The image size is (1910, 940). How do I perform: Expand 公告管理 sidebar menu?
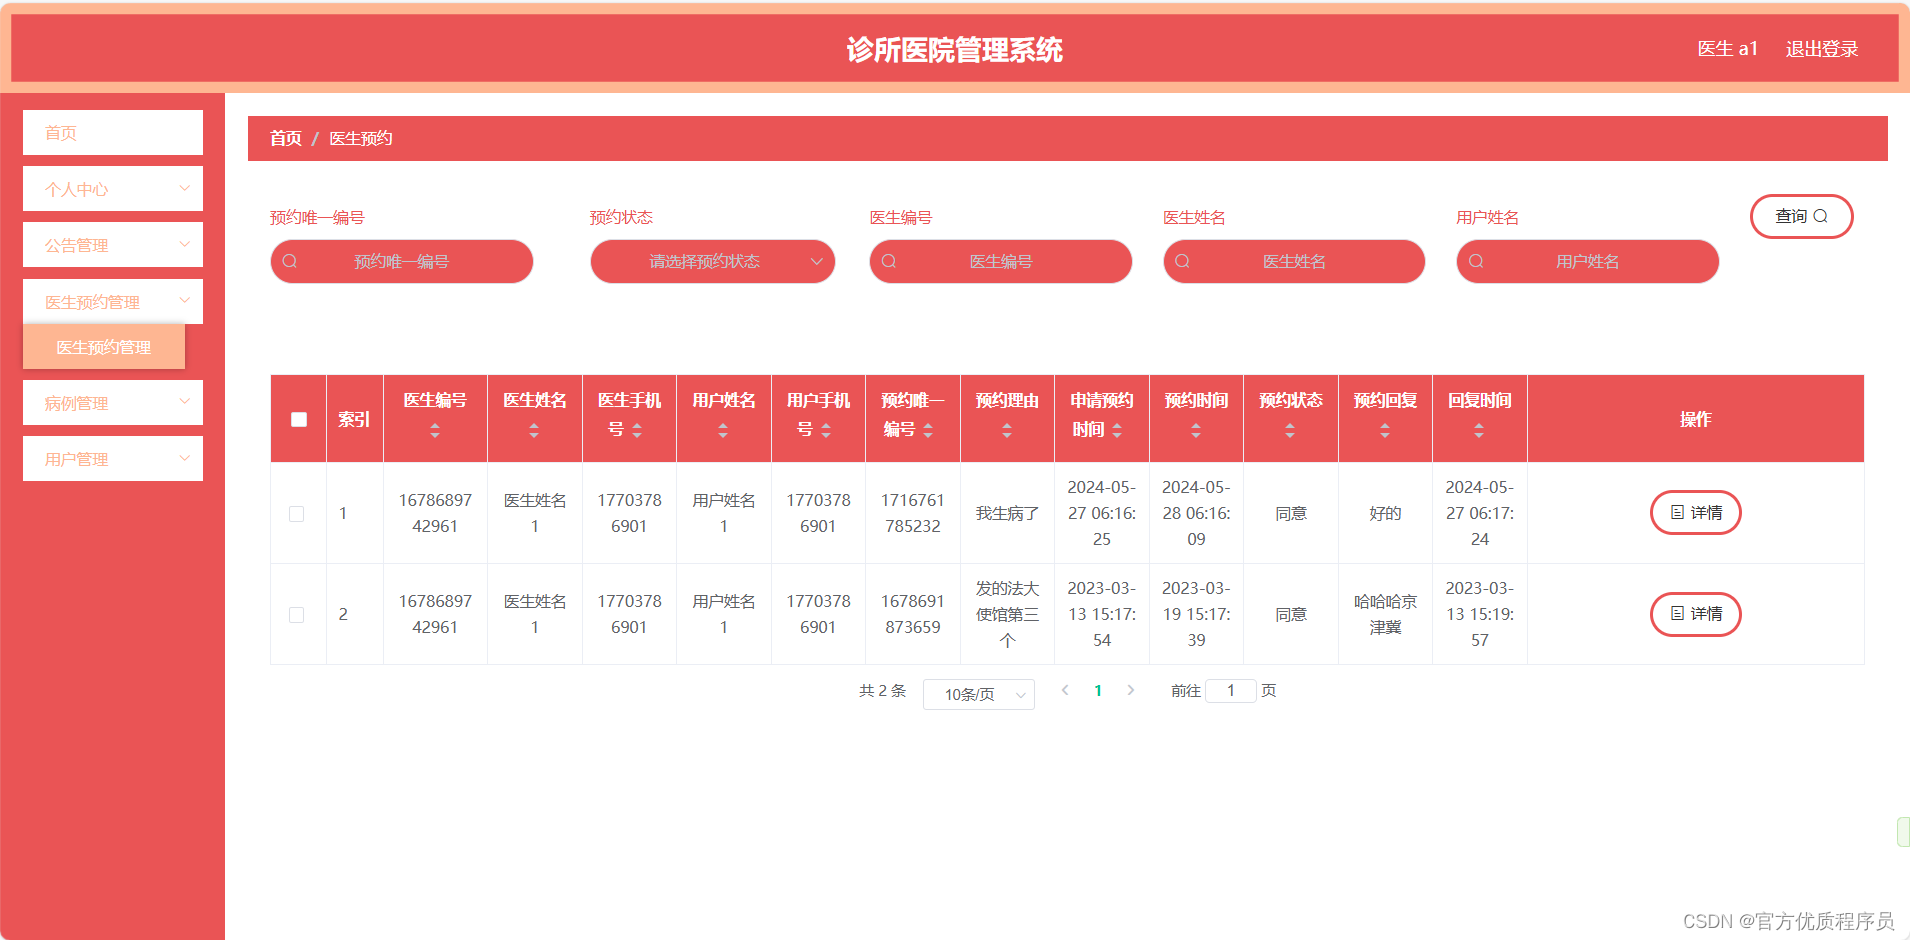pyautogui.click(x=113, y=245)
